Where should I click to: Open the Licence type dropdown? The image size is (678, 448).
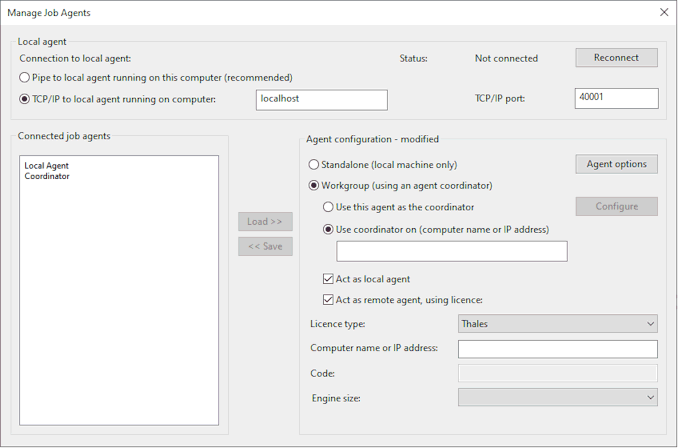(x=557, y=324)
